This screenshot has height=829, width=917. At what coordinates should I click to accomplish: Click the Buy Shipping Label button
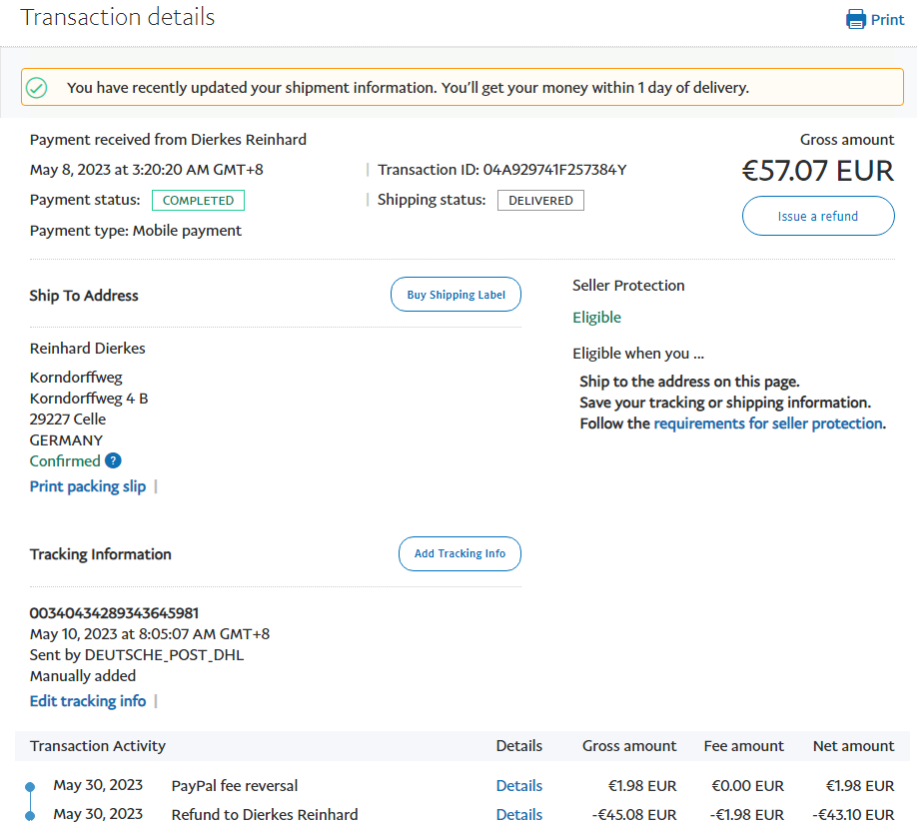point(455,295)
